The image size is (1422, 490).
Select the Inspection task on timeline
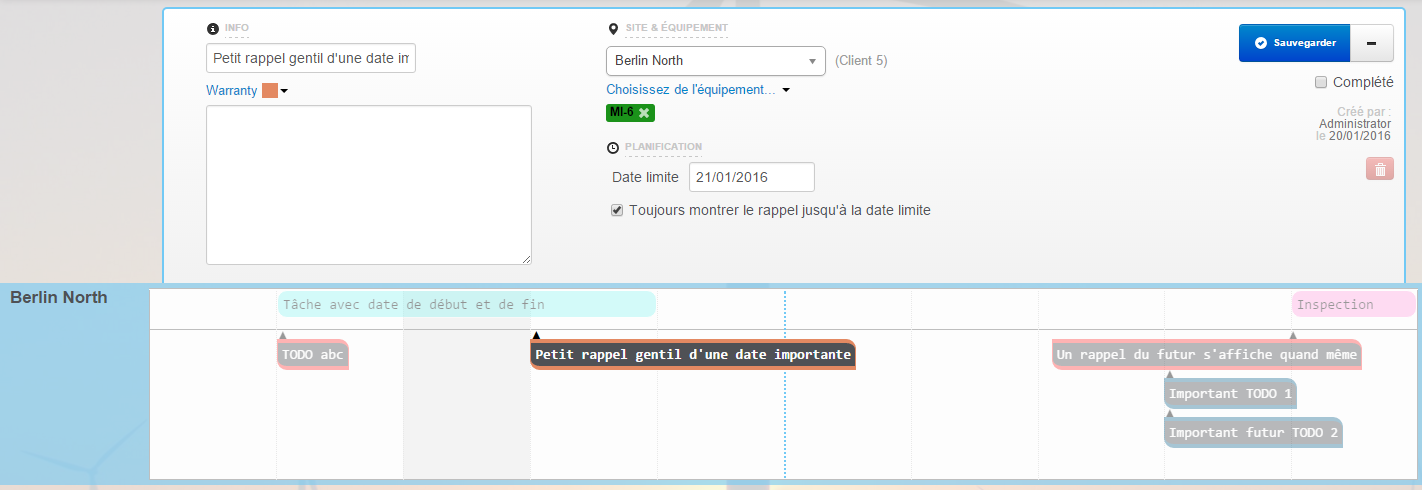1352,304
